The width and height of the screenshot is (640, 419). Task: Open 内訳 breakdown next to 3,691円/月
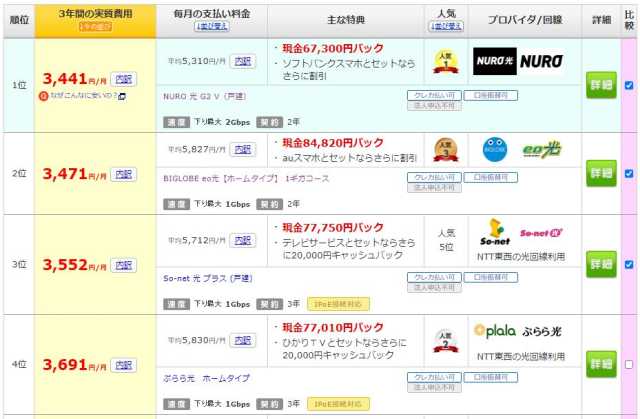pyautogui.click(x=124, y=365)
